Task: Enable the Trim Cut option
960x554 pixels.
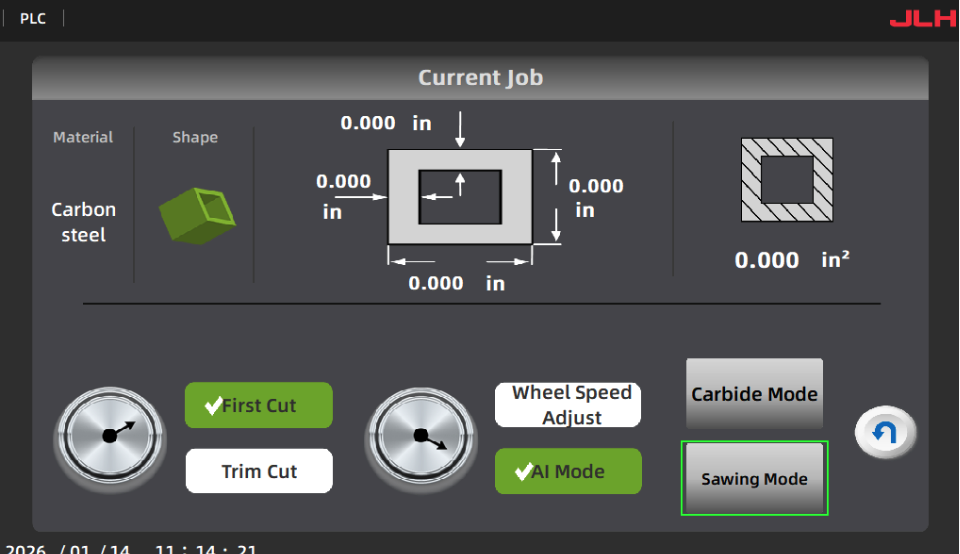Action: [258, 471]
